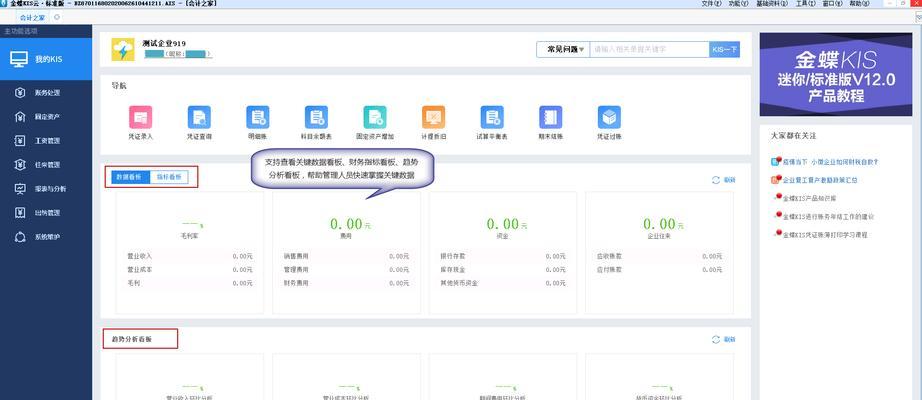Click the 企业往来 0.00元 total
Screen dimensions: 922x400
[x=663, y=224]
